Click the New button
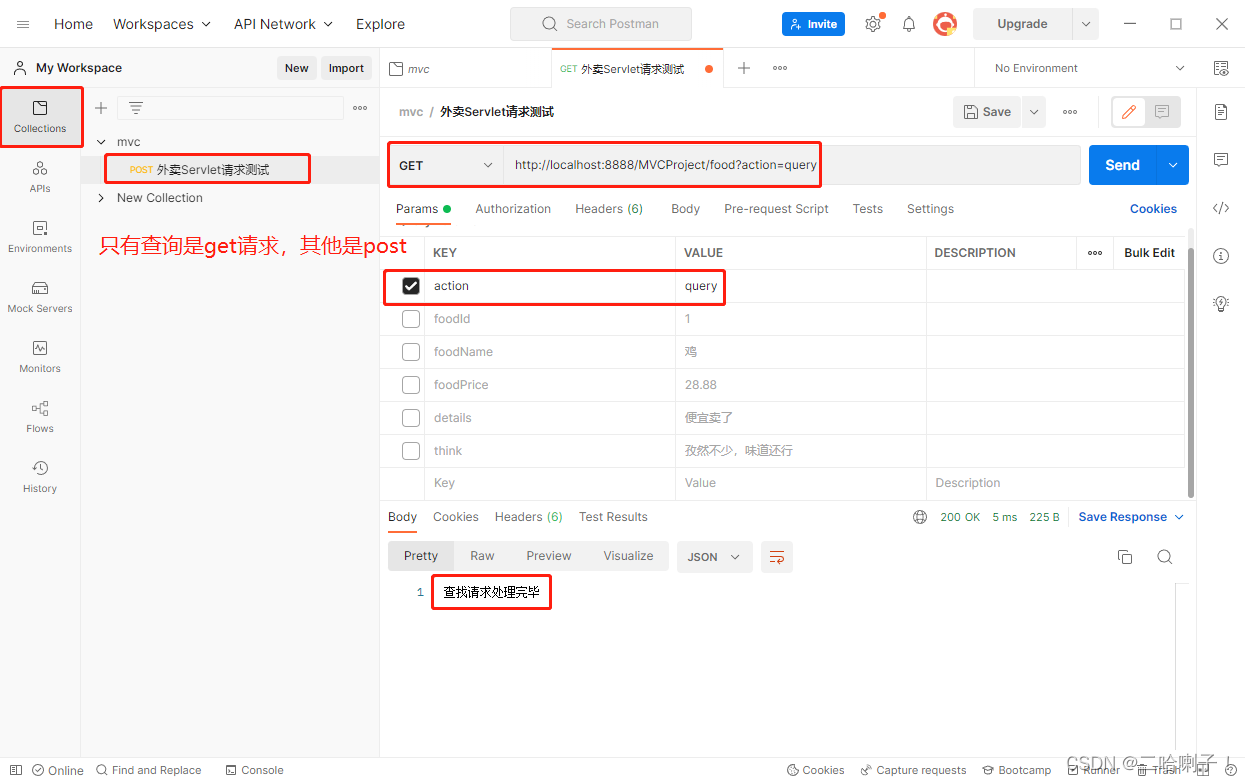Image resolution: width=1245 pixels, height=782 pixels. [x=297, y=68]
